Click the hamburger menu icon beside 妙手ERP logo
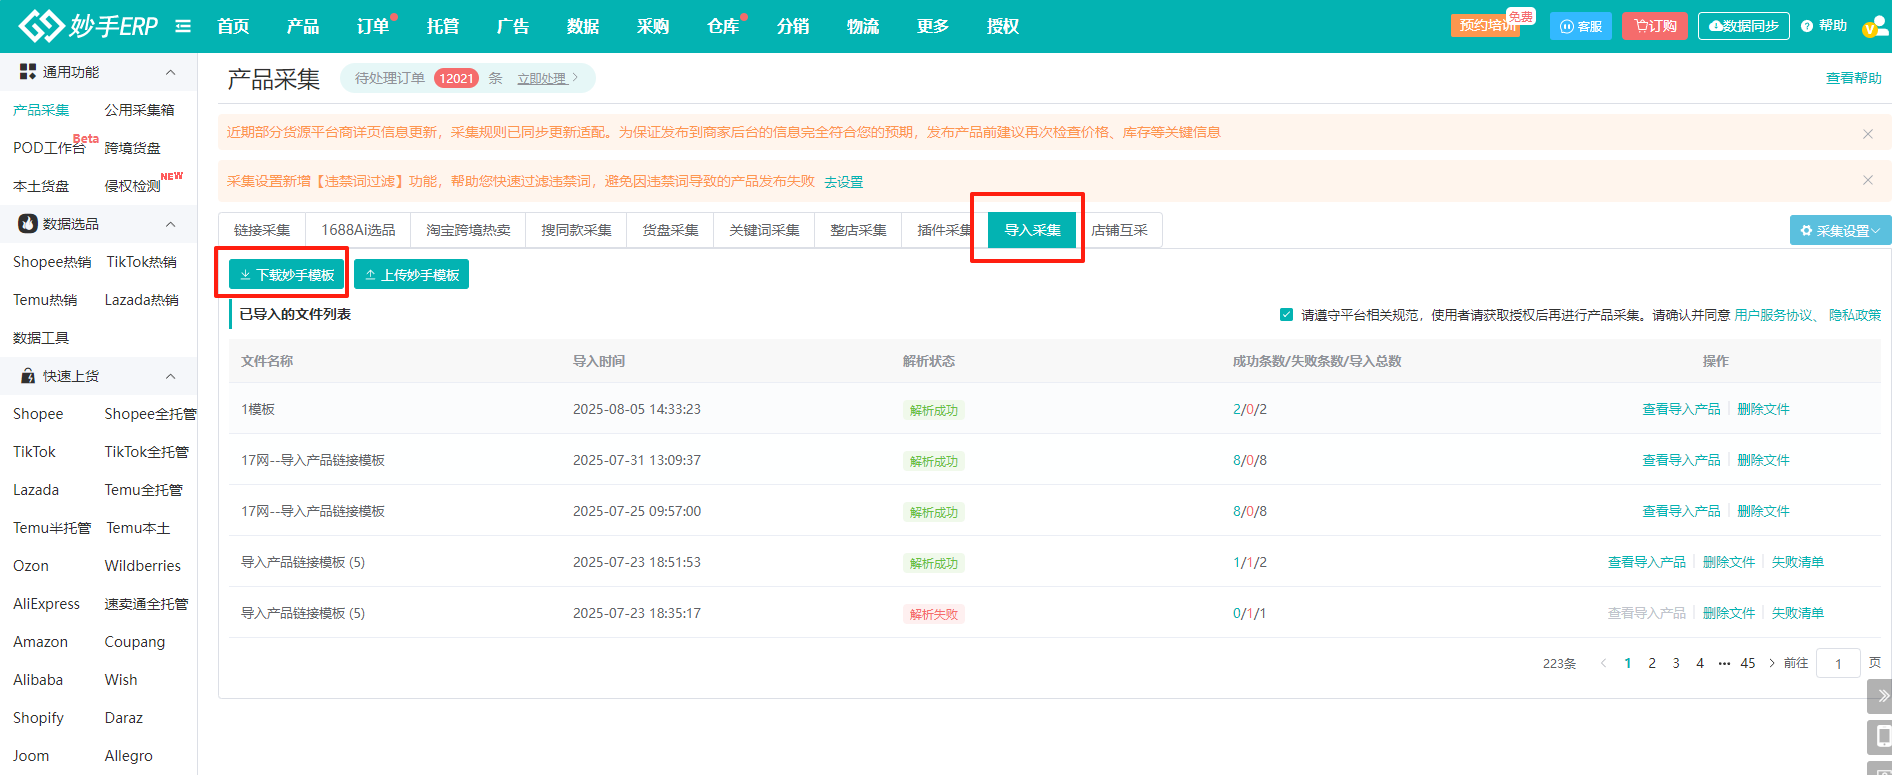 (183, 26)
